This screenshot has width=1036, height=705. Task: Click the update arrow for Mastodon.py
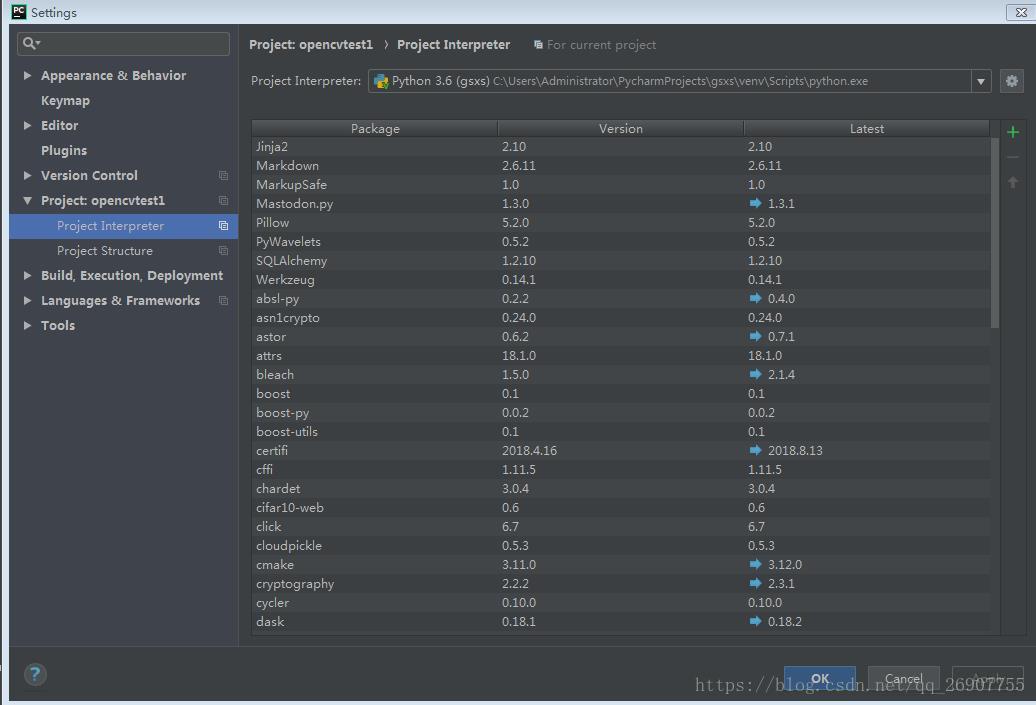[755, 203]
